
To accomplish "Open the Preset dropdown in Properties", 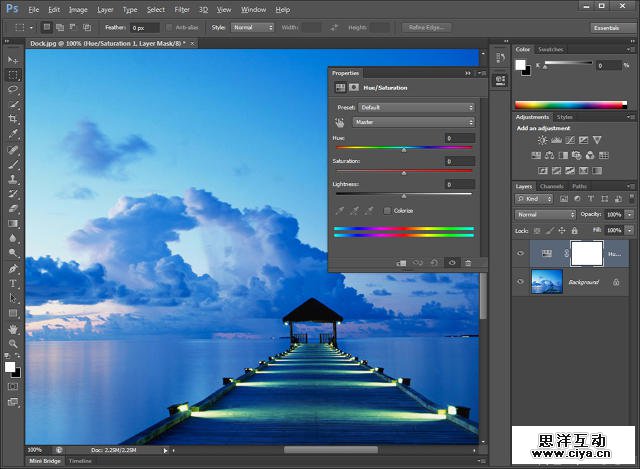I will 415,107.
